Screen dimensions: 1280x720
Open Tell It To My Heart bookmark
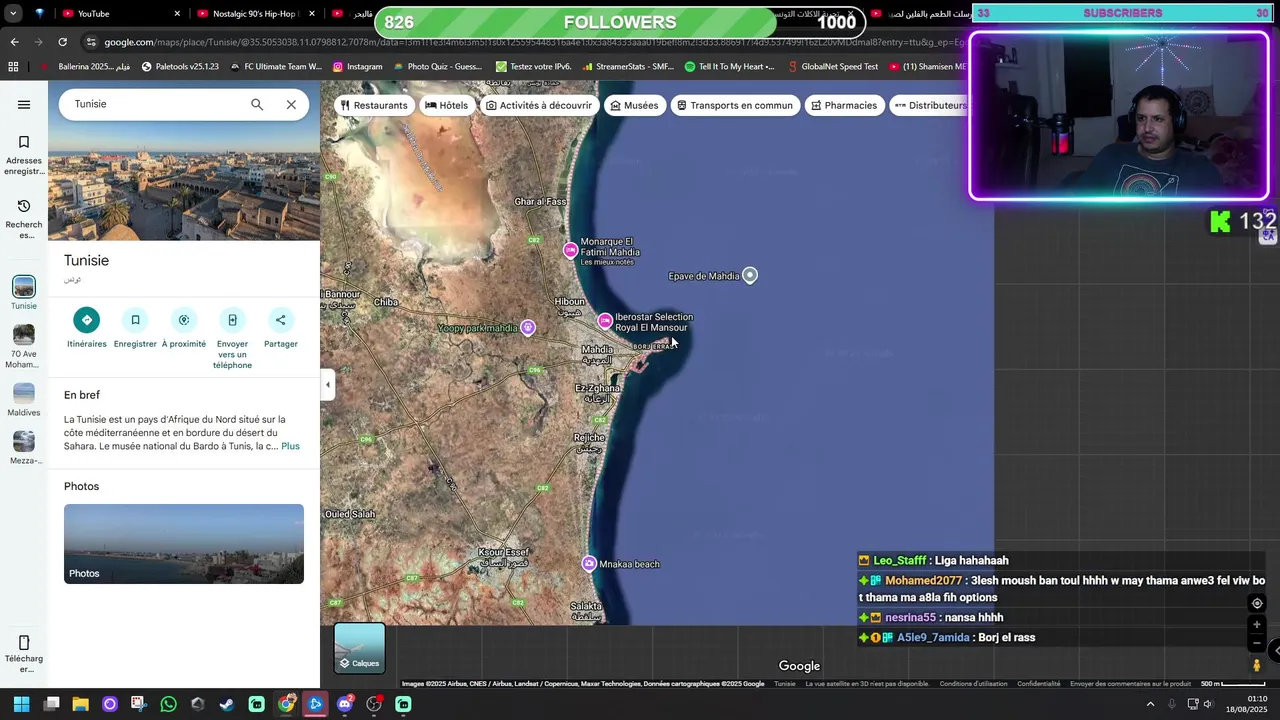click(x=730, y=67)
